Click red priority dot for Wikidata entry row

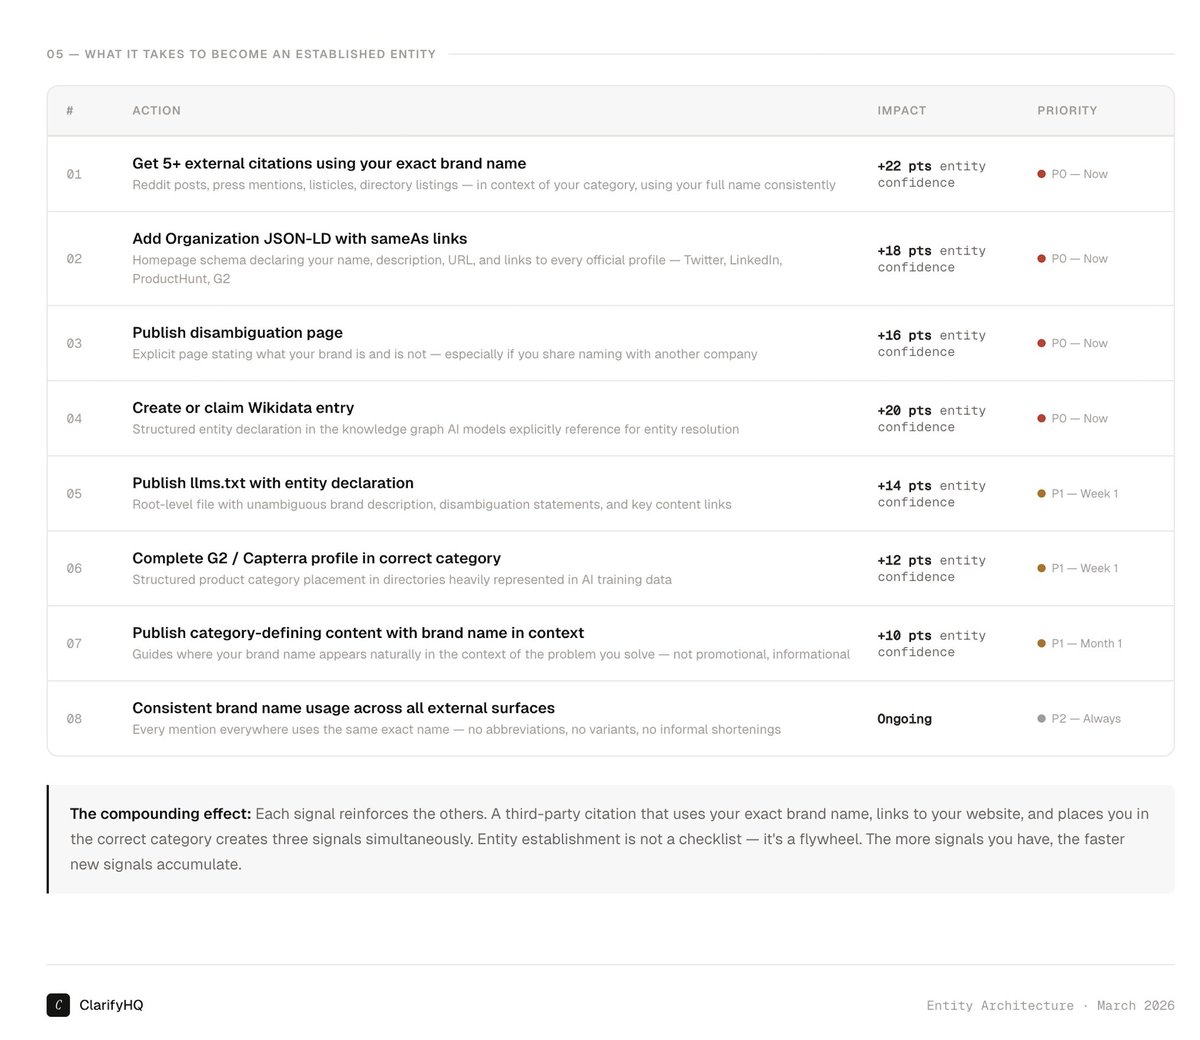(1041, 418)
